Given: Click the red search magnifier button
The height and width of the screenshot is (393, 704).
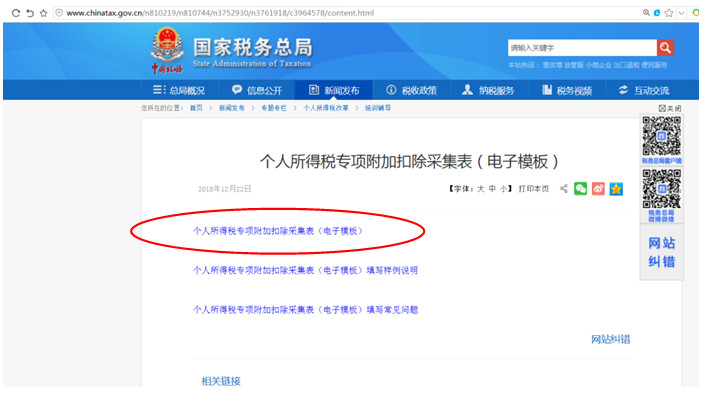Looking at the screenshot, I should tap(665, 48).
